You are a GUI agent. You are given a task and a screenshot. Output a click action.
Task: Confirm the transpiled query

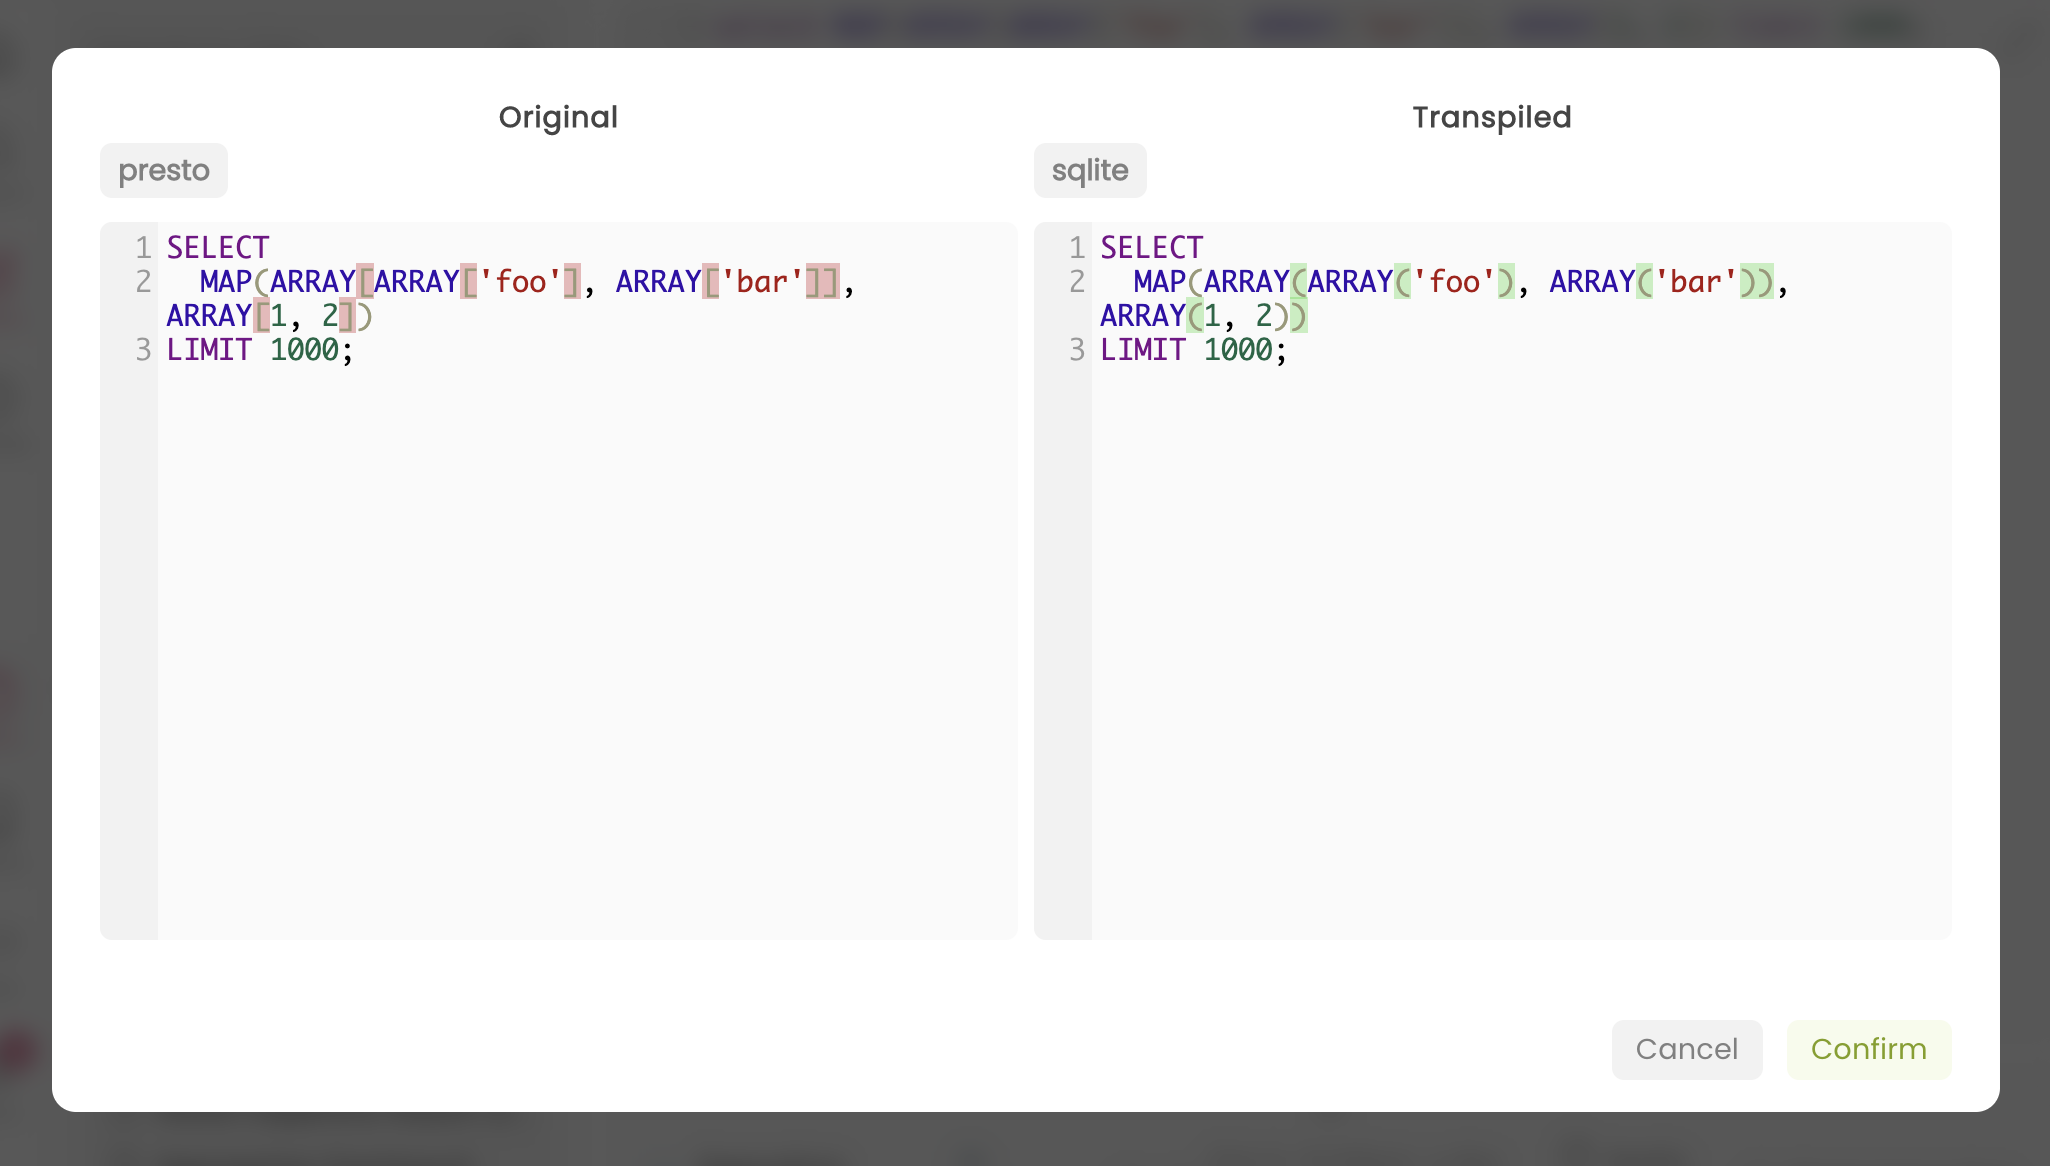click(x=1868, y=1049)
